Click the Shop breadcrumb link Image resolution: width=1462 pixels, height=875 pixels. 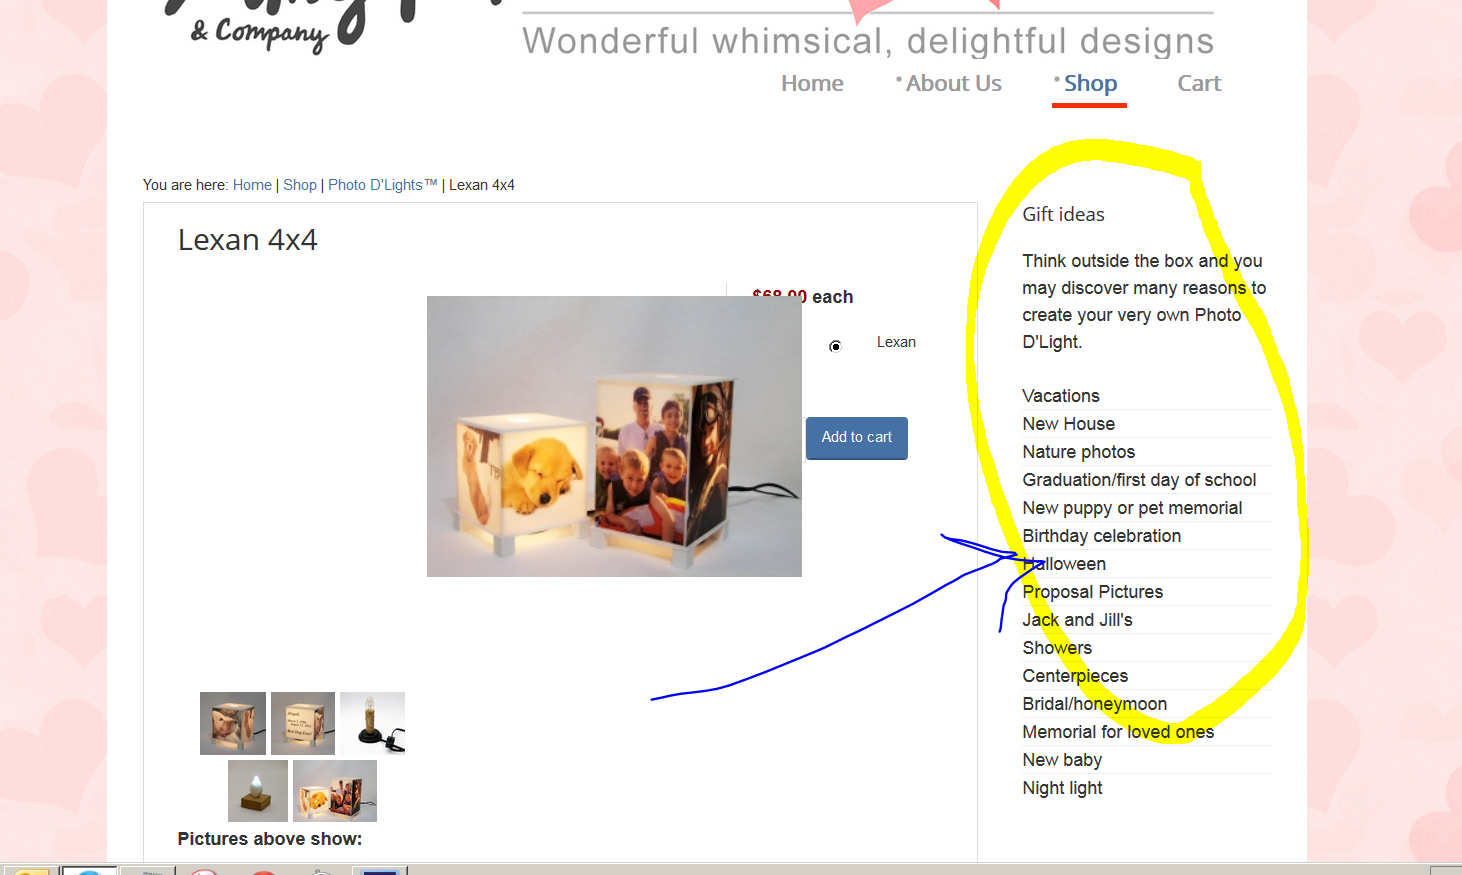300,185
